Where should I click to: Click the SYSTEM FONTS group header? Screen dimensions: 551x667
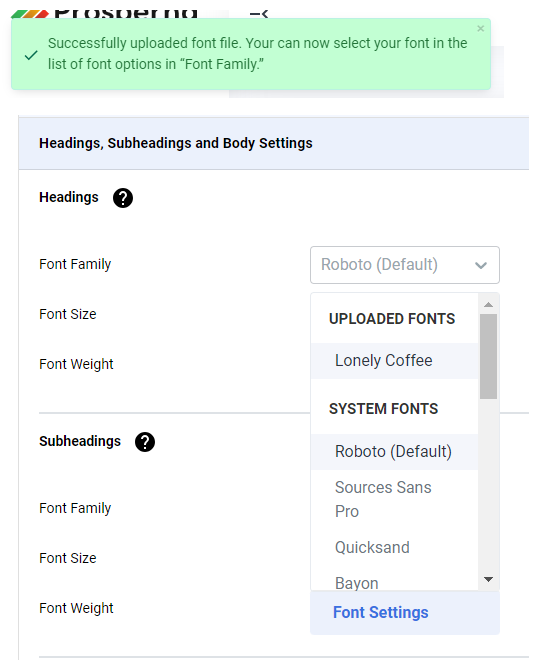pos(383,409)
